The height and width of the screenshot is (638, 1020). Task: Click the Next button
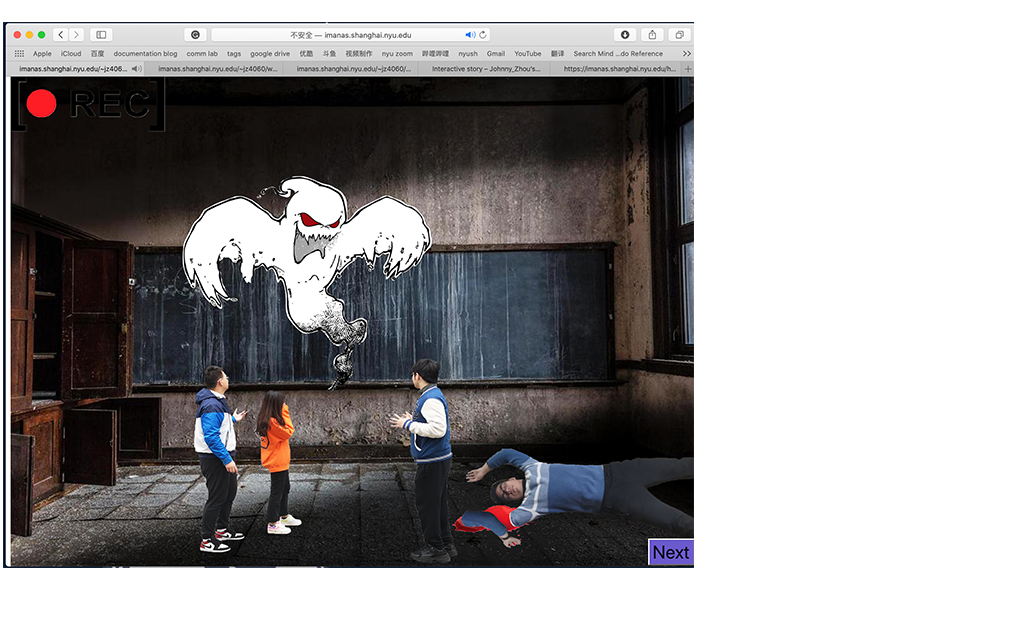pyautogui.click(x=670, y=552)
